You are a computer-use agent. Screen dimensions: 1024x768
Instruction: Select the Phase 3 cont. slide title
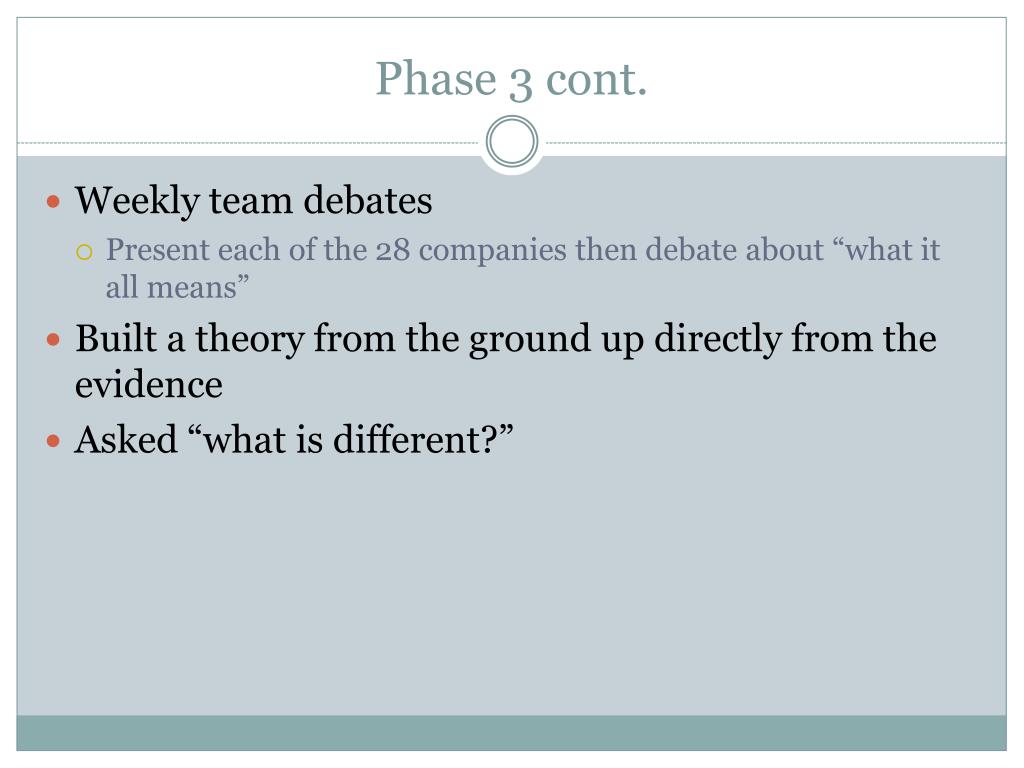pyautogui.click(x=511, y=79)
